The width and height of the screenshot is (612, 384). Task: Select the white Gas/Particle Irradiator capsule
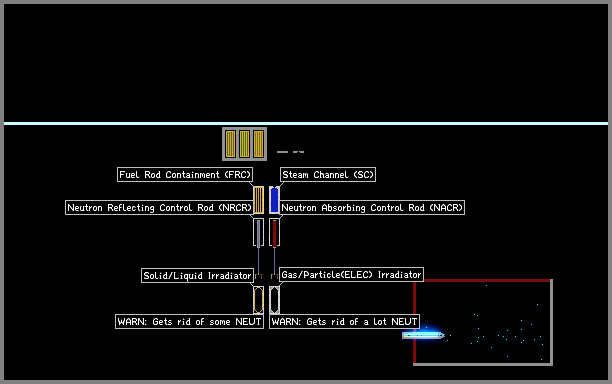(x=274, y=300)
